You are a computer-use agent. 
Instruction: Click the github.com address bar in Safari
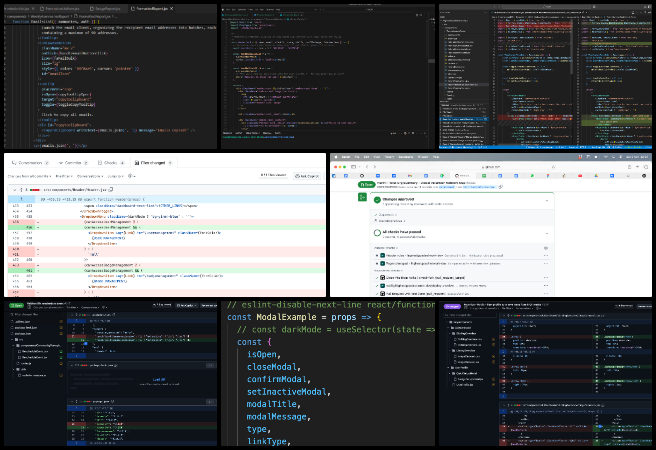coord(493,166)
